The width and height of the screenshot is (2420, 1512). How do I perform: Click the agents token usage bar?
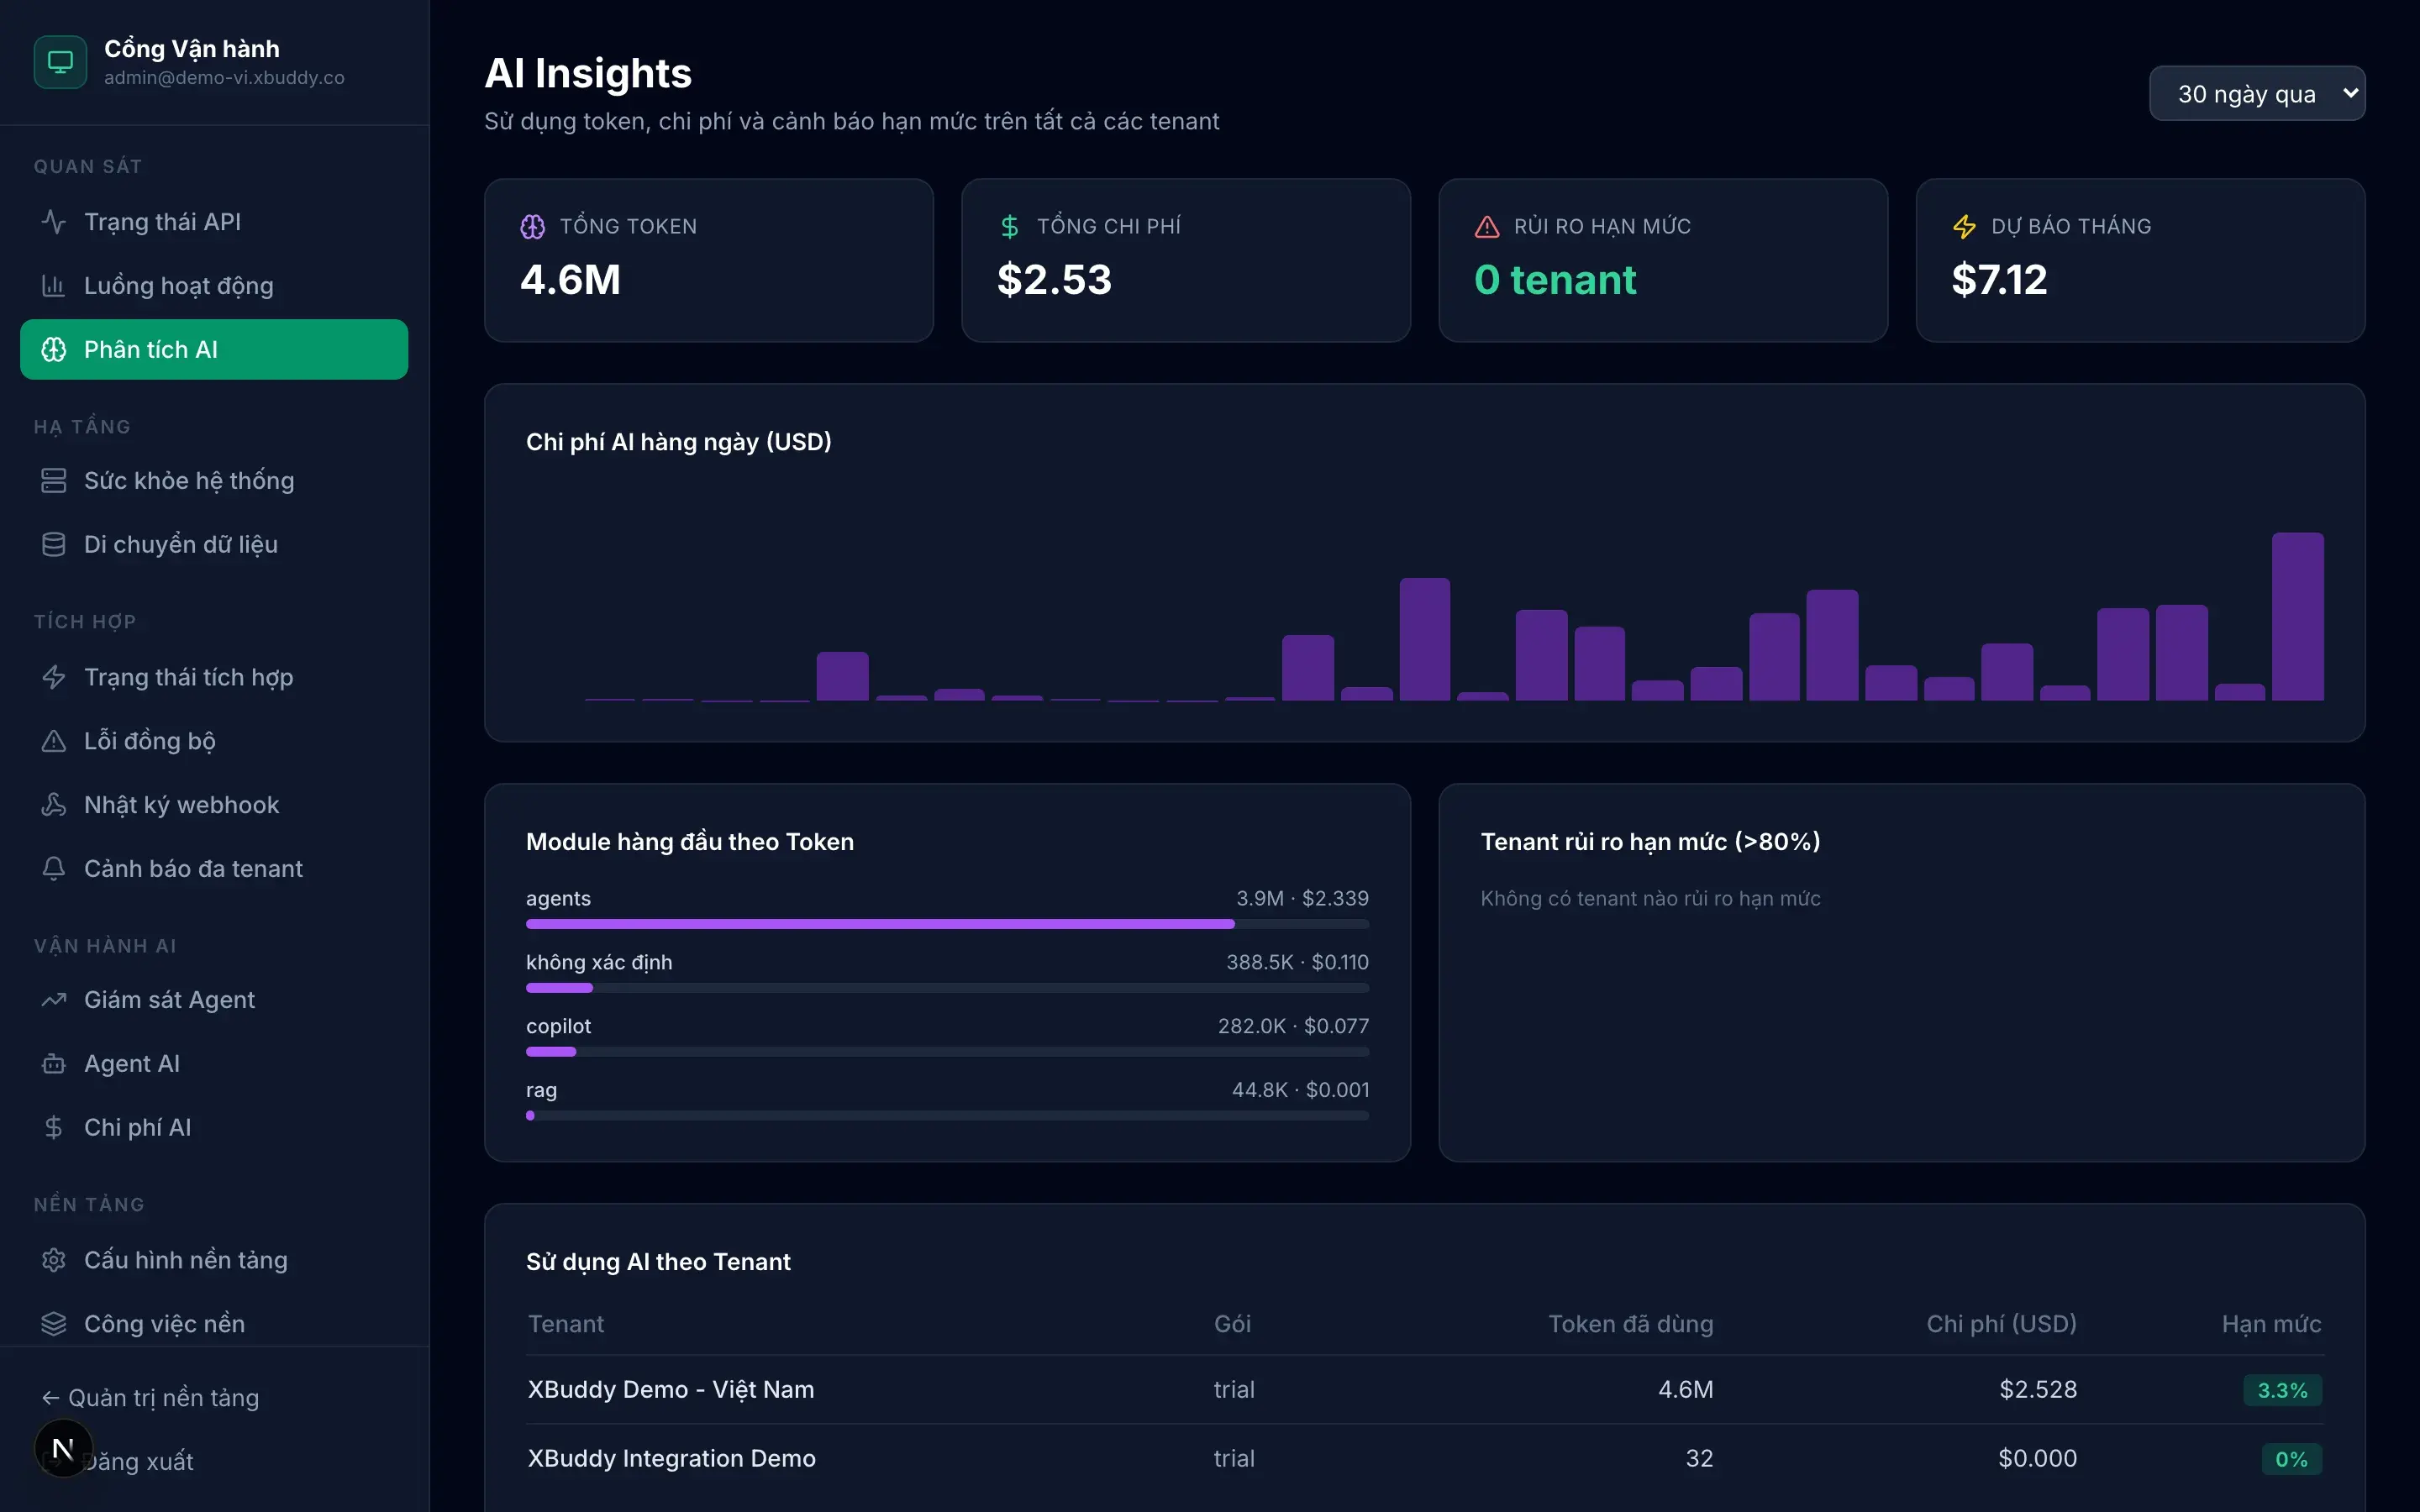point(947,924)
